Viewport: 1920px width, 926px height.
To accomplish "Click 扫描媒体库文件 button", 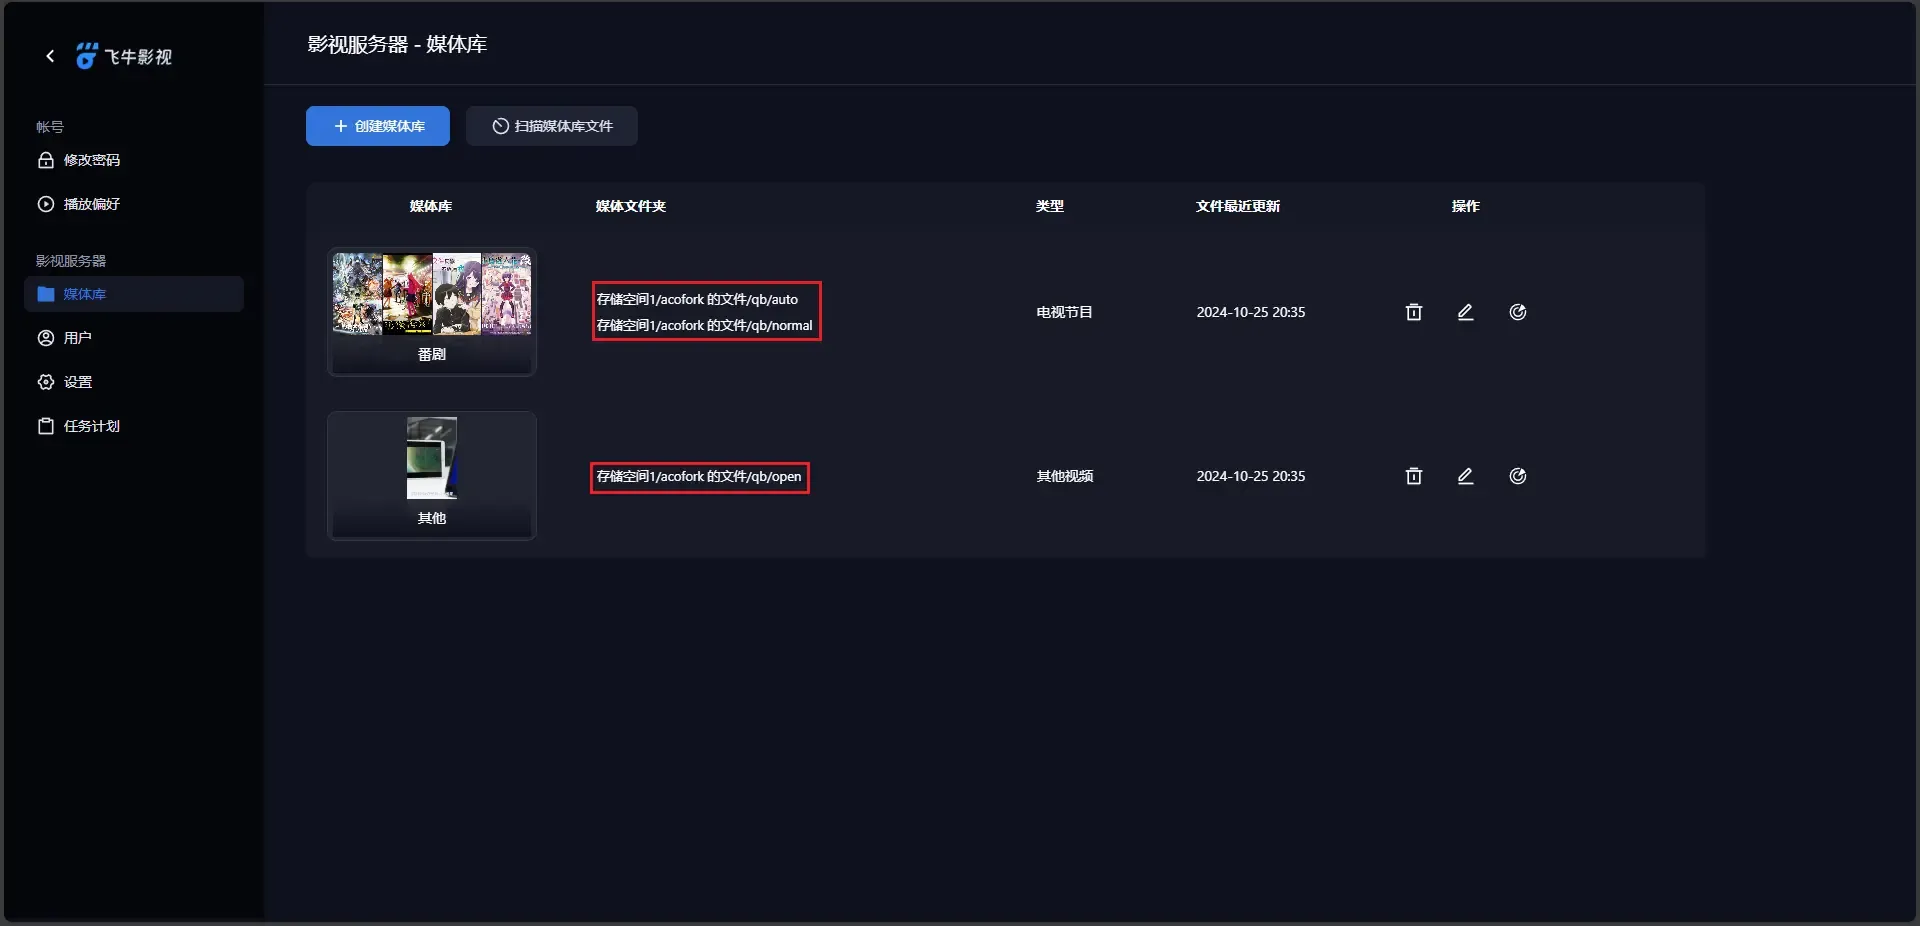I will click(552, 126).
